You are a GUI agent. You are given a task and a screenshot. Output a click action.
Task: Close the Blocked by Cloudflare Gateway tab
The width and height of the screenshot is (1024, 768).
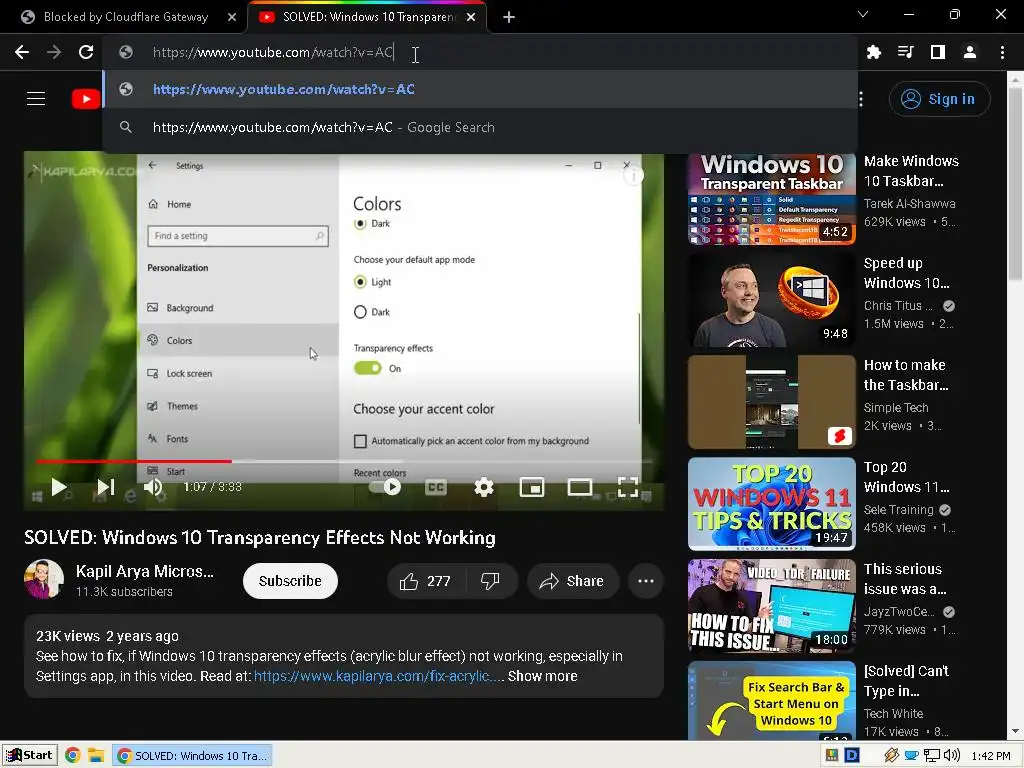[232, 17]
